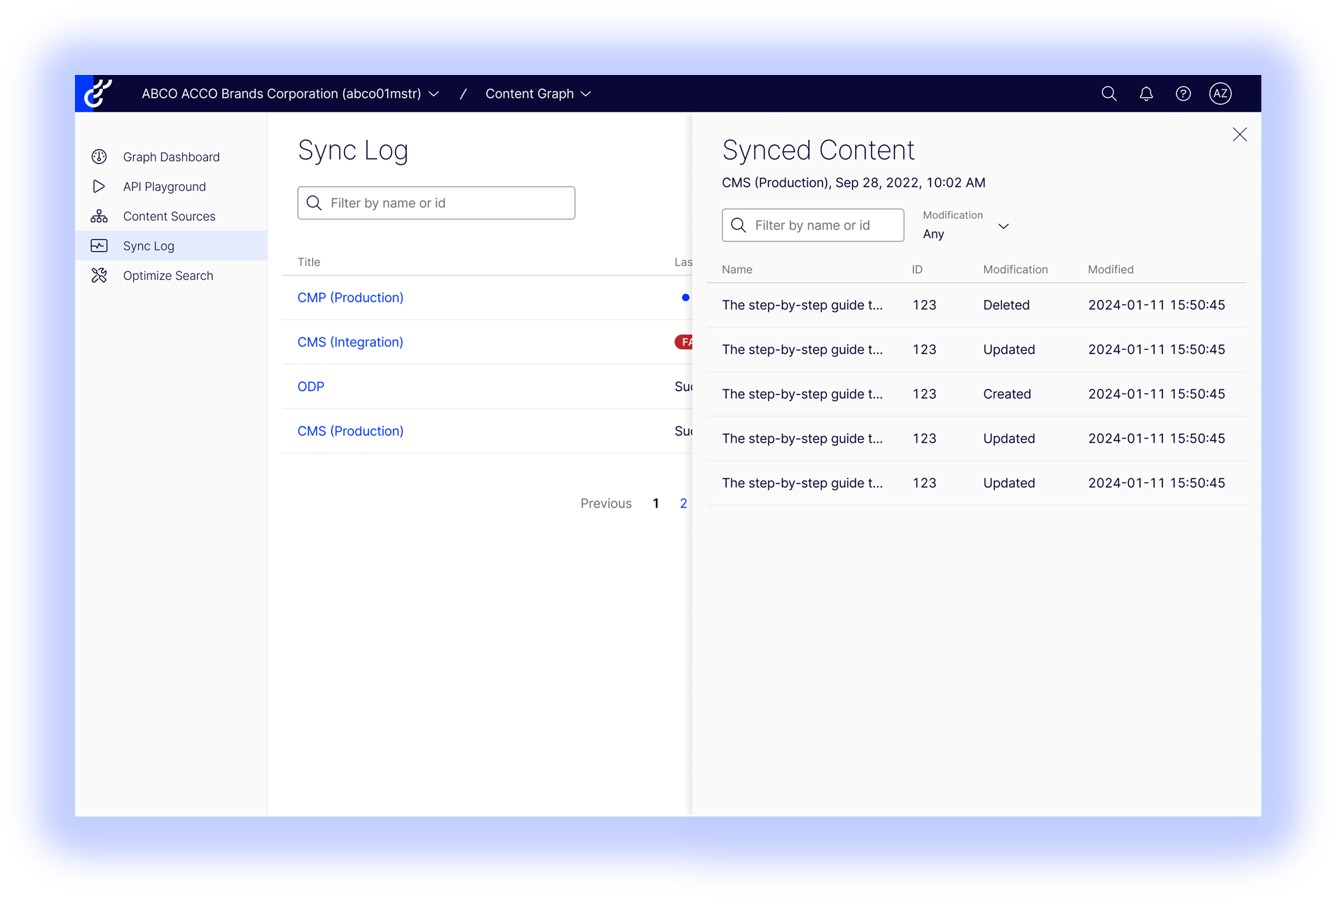Open the ODP sync entry
1340x899 pixels.
[310, 386]
